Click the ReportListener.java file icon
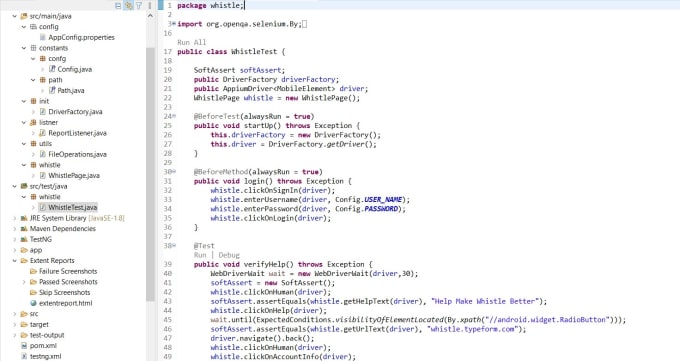Image resolution: width=680 pixels, height=361 pixels. pyautogui.click(x=42, y=133)
